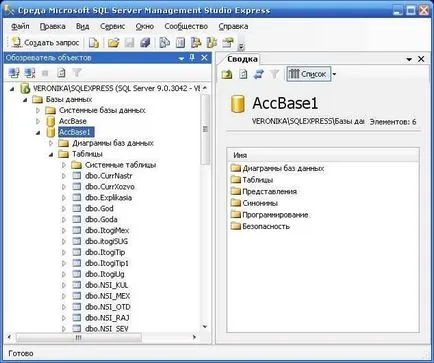434x363 pixels.
Task: Open the Список view dropdown arrow
Action: point(334,74)
